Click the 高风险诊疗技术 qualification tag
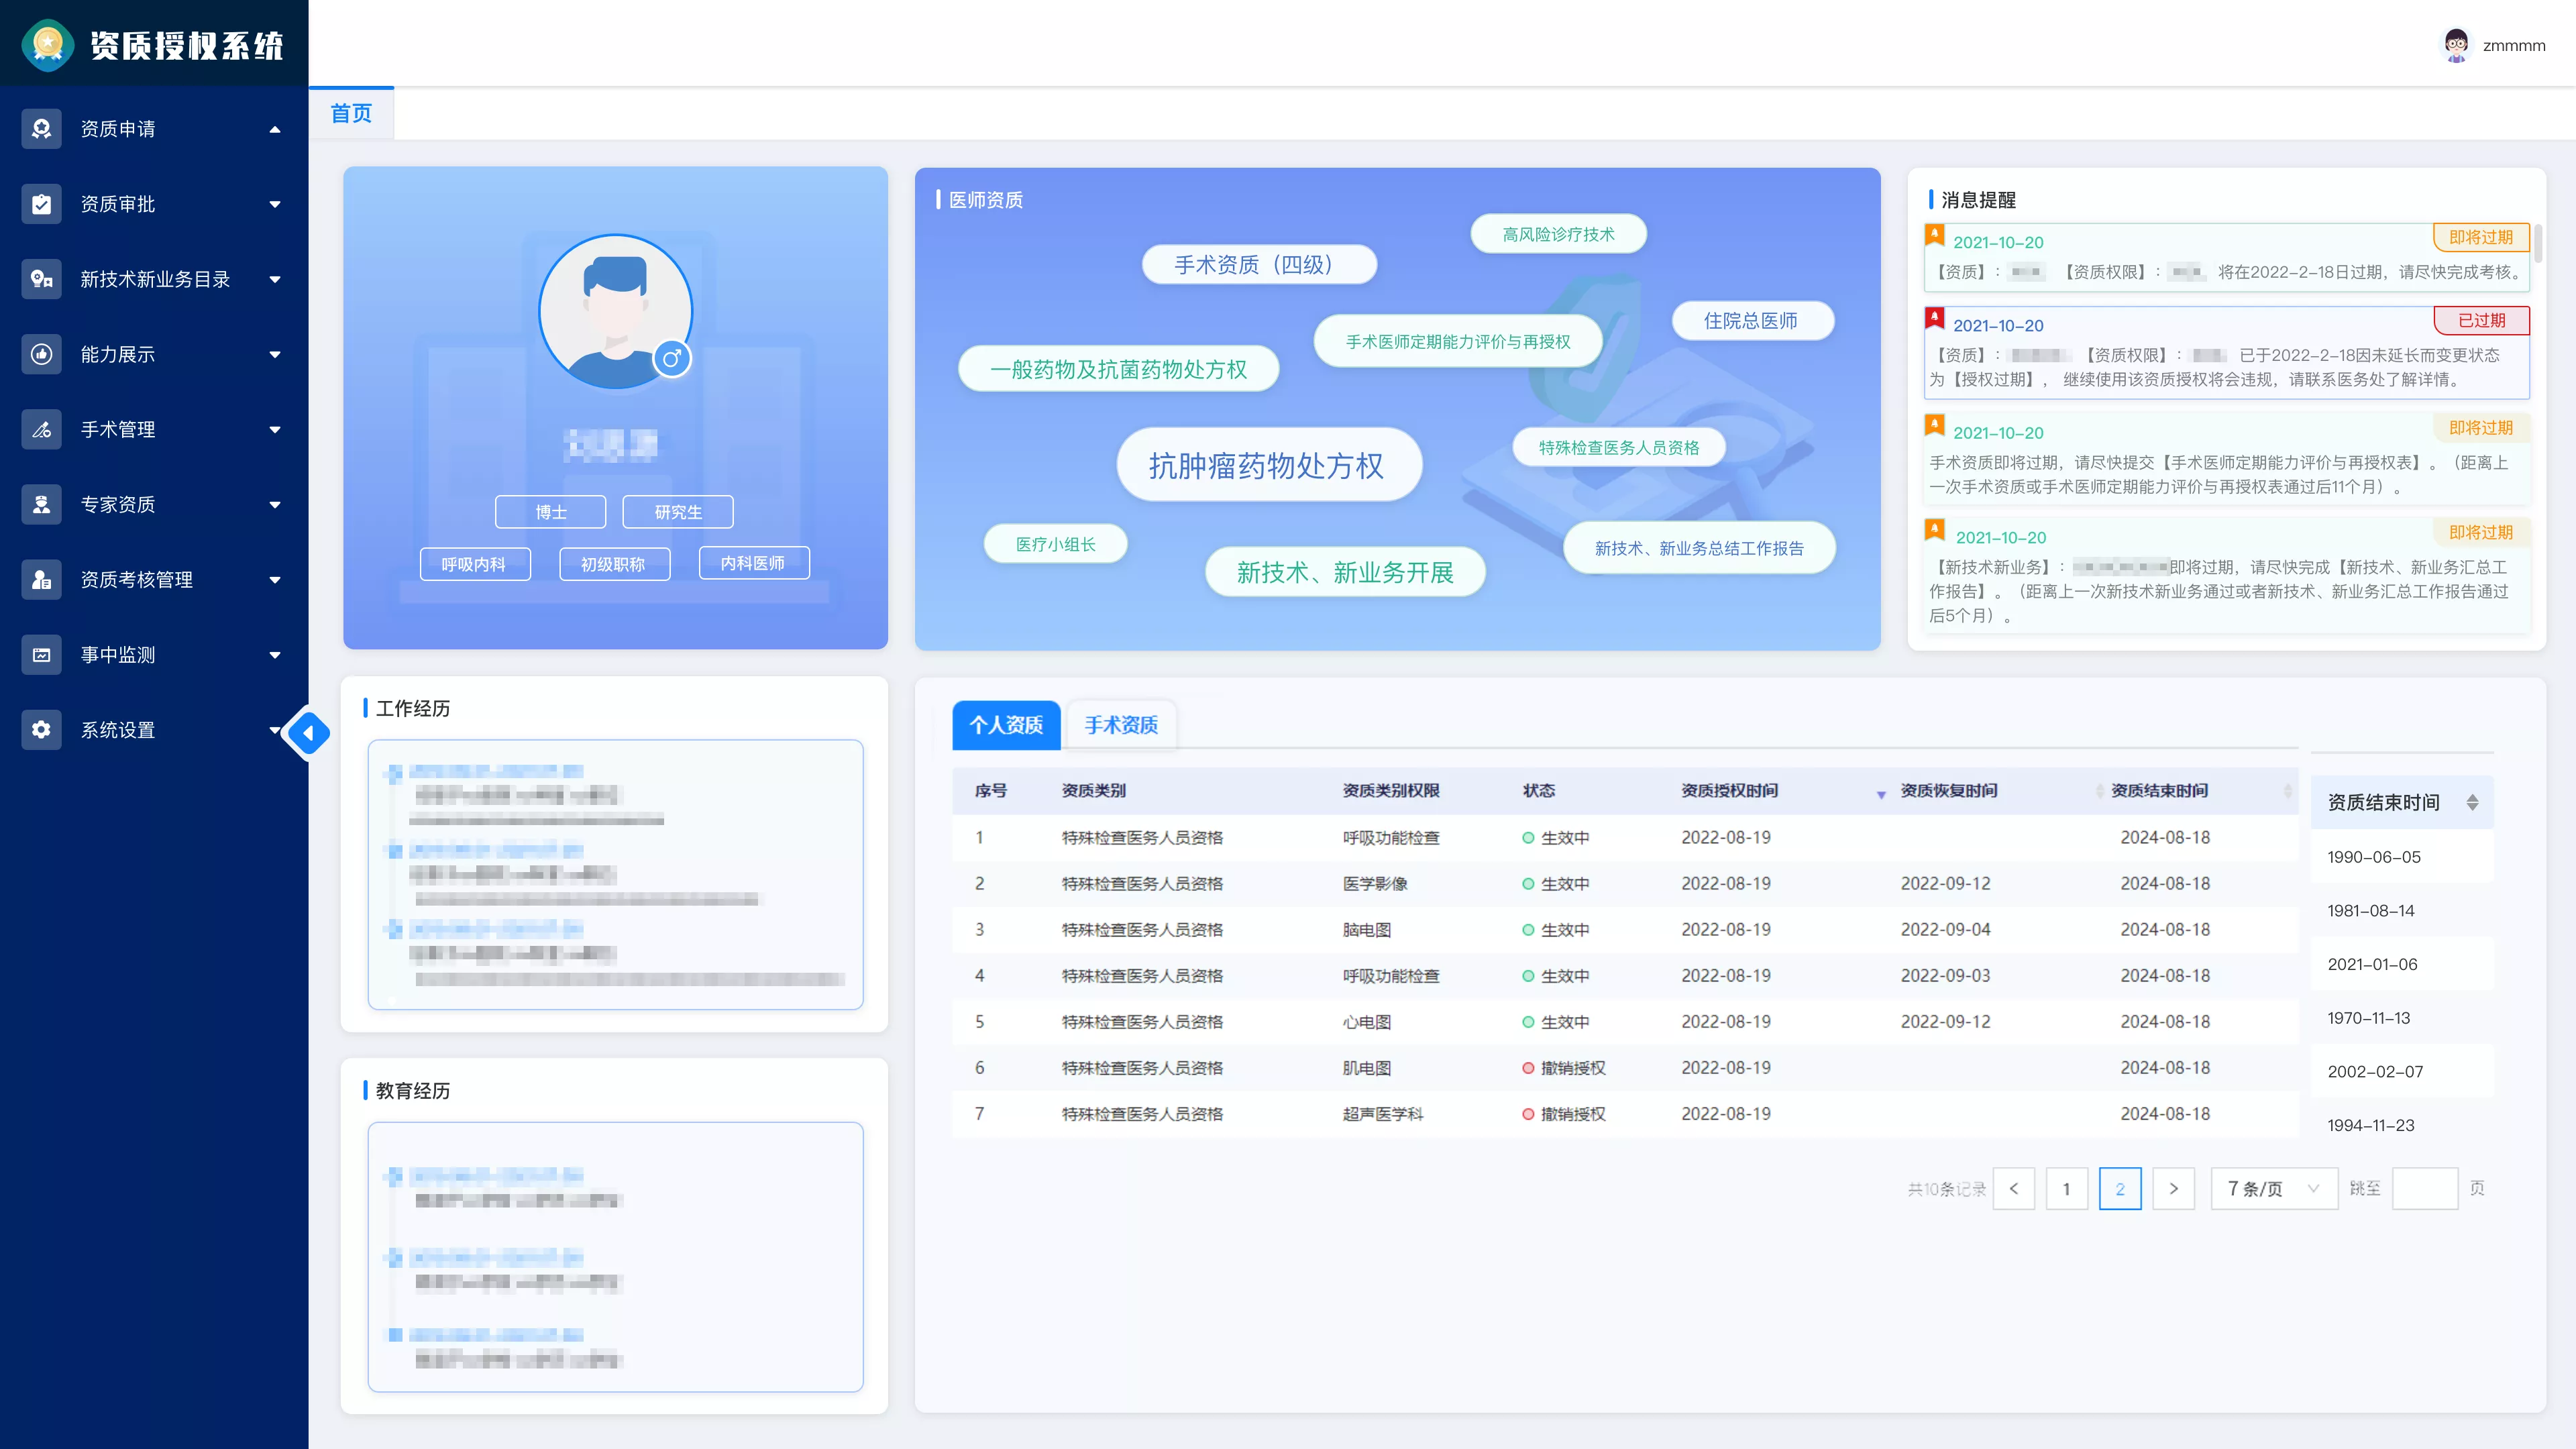 pos(1558,234)
